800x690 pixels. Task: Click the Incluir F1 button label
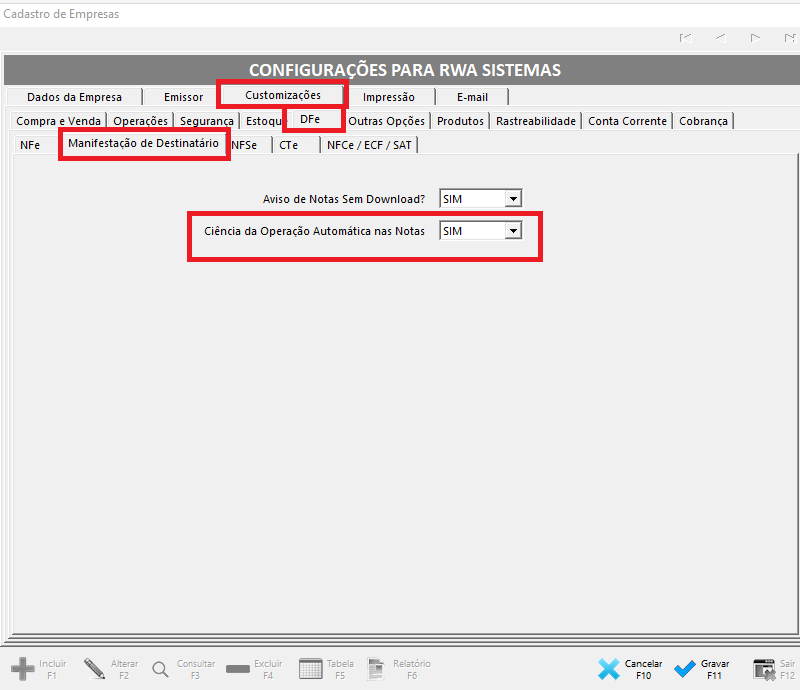(53, 670)
